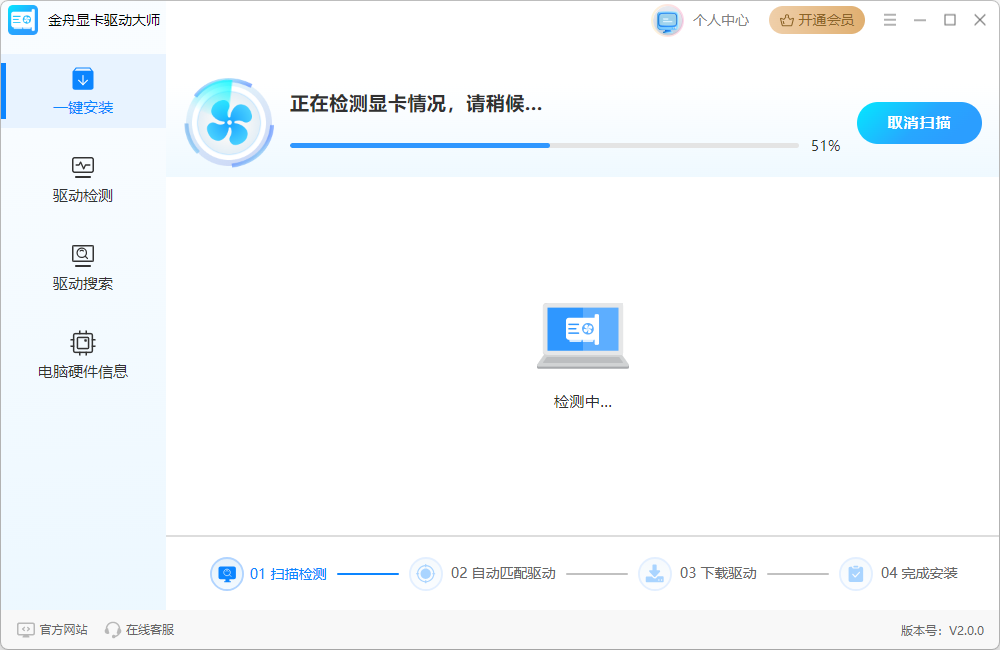
Task: View 电脑硬件信息 via its chip icon
Action: click(x=83, y=343)
